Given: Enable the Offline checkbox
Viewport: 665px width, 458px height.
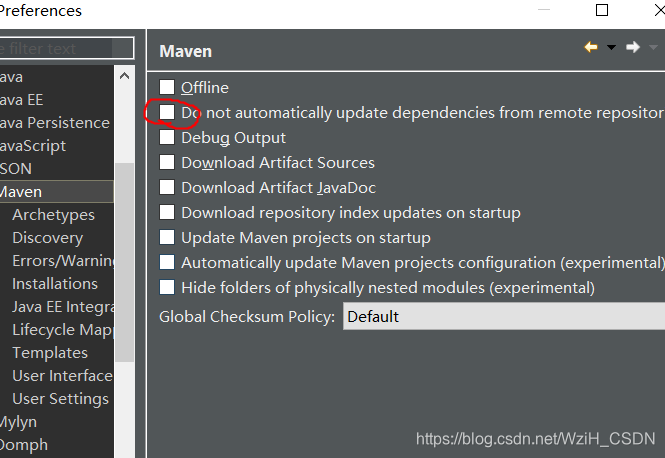Looking at the screenshot, I should [167, 87].
